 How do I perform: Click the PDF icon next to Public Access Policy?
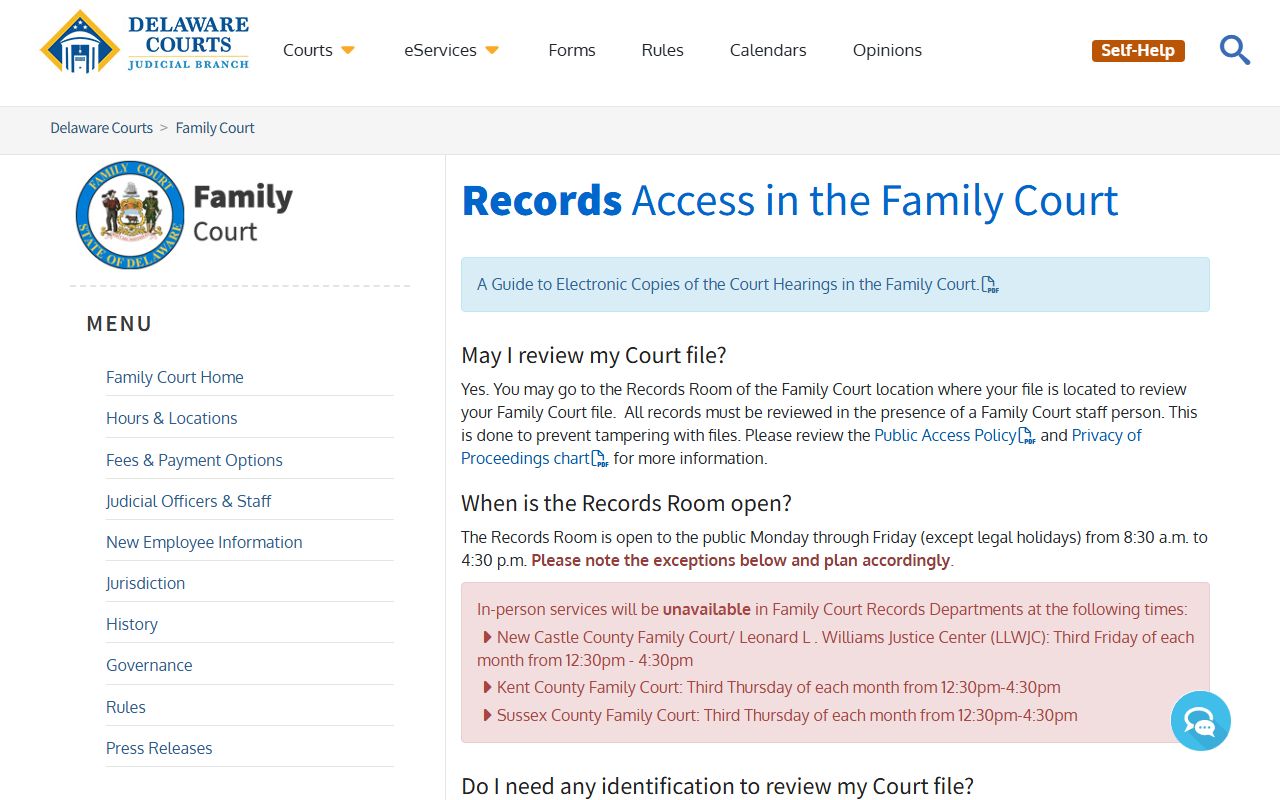tap(1027, 436)
